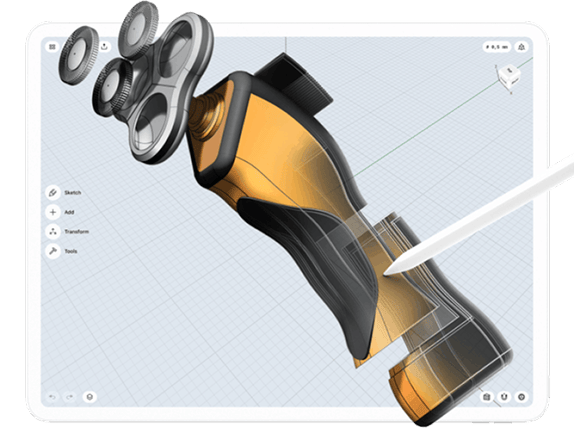Screen dimensions: 574x428
Task: Select the Transform tool icon
Action: 53,232
